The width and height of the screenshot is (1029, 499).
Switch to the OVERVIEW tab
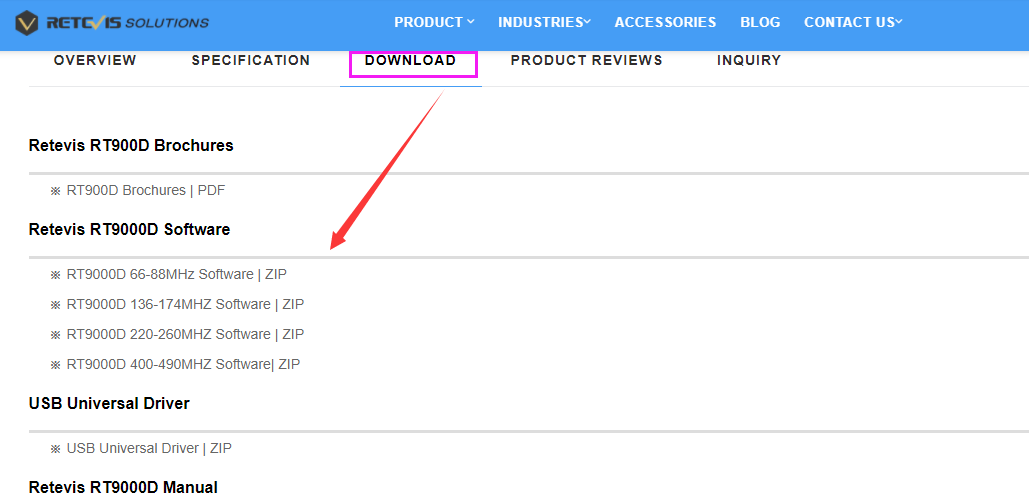pyautogui.click(x=95, y=60)
